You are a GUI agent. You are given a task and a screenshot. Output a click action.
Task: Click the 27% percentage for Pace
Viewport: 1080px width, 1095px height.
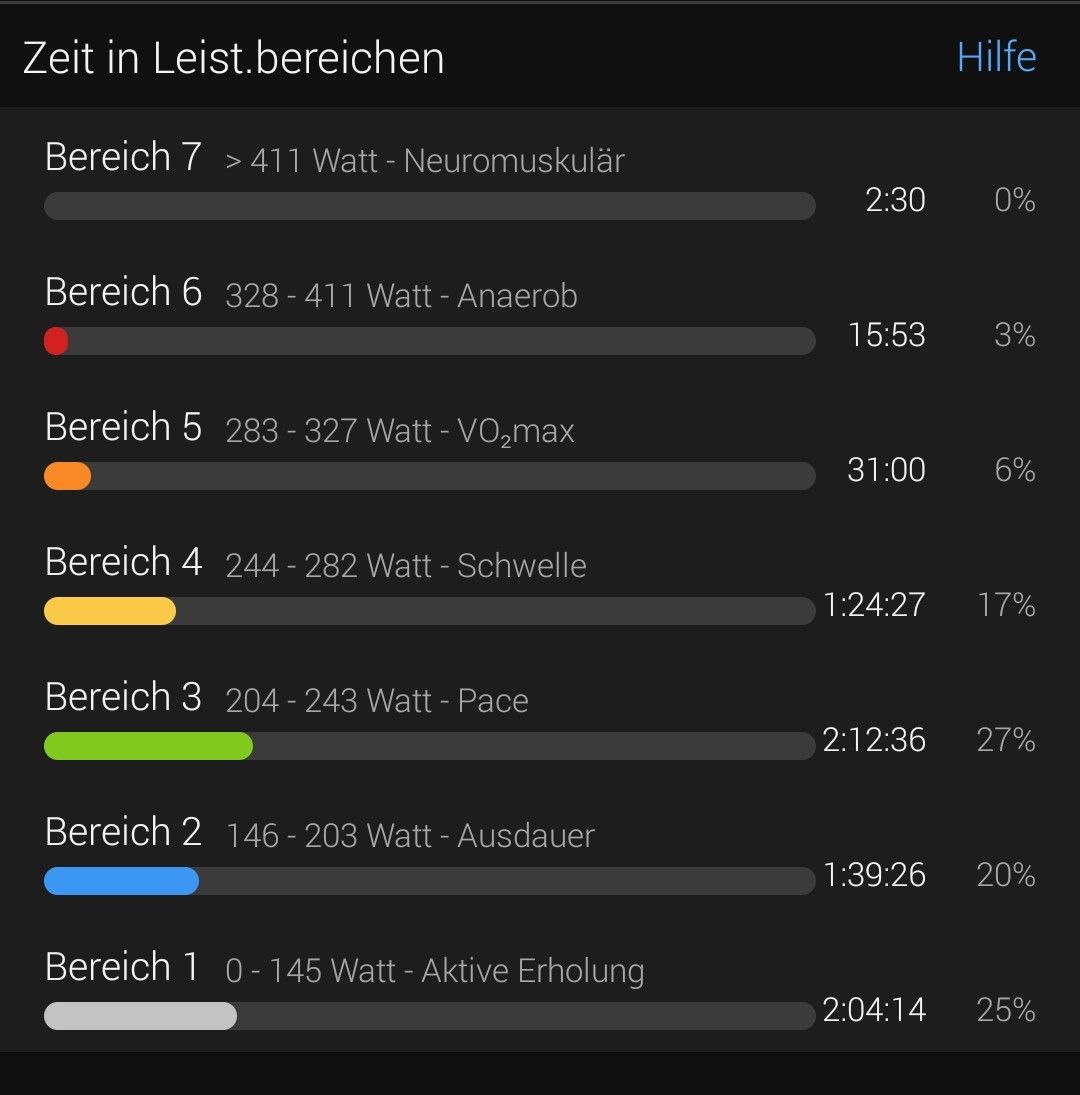pos(1005,740)
